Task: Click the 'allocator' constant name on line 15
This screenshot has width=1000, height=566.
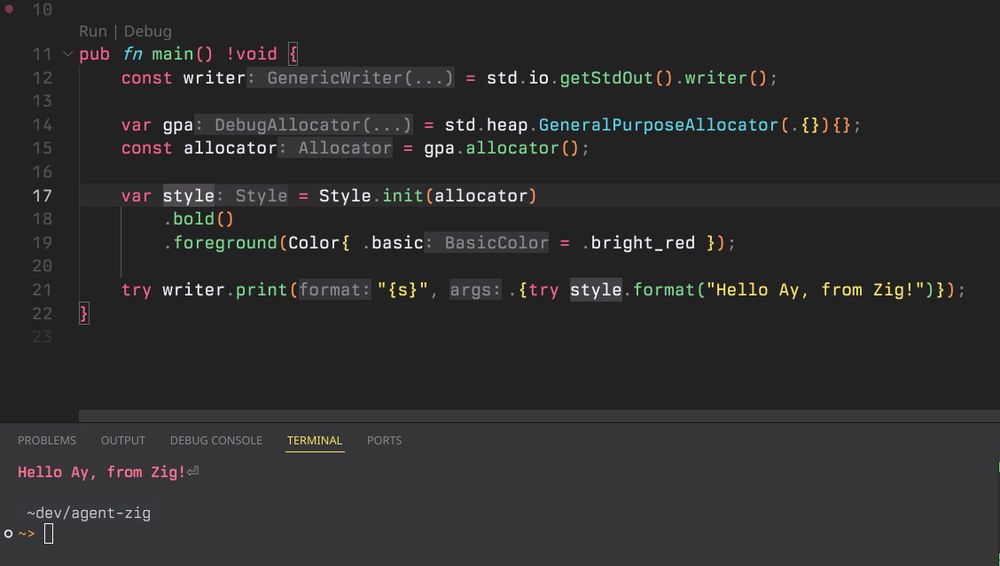Action: [x=230, y=148]
